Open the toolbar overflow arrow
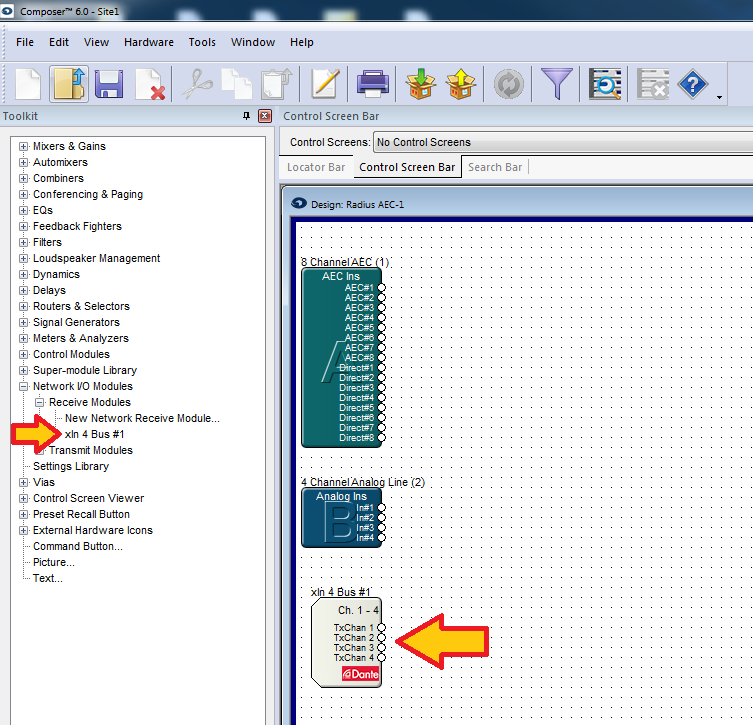753x725 pixels. (719, 97)
